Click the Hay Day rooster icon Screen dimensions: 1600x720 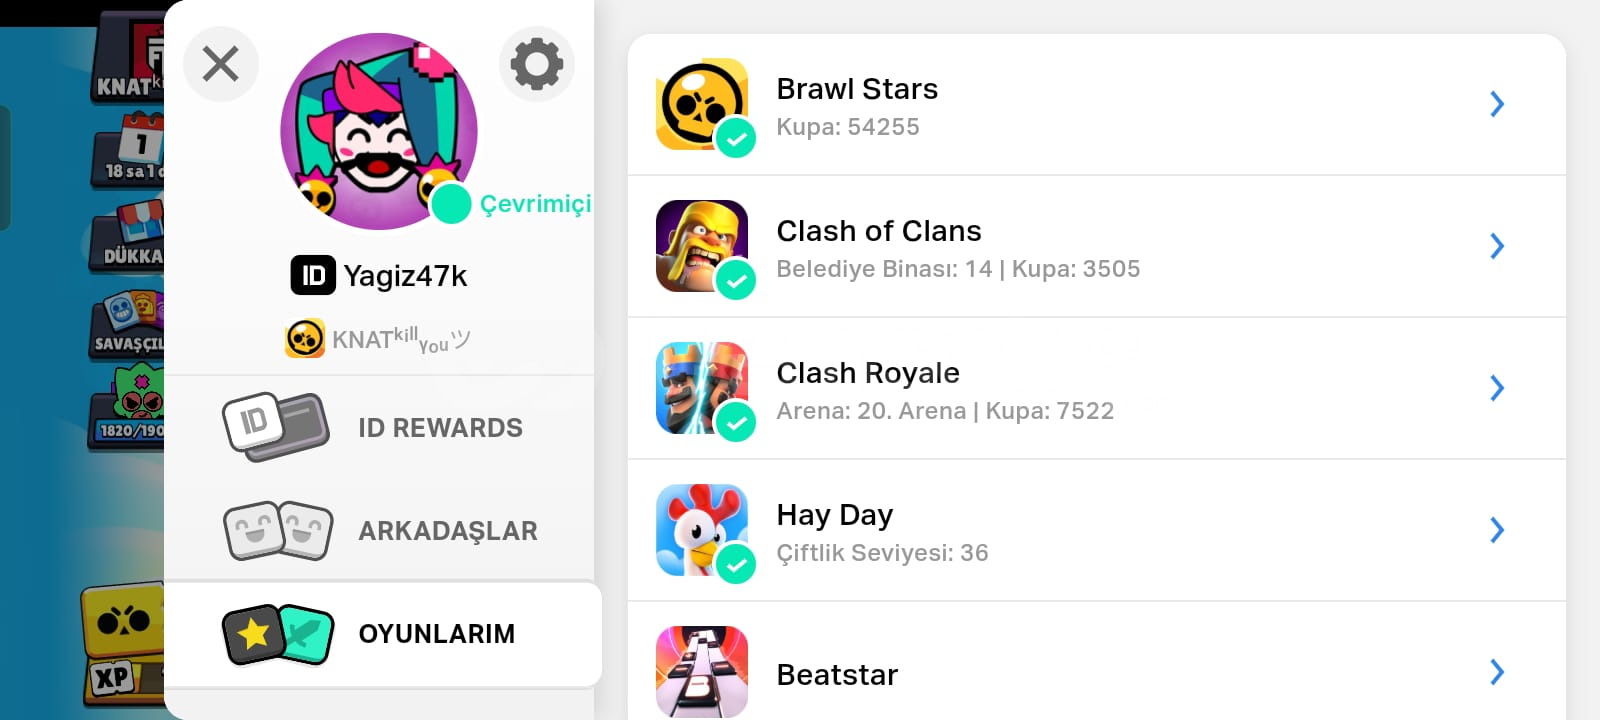pos(702,530)
